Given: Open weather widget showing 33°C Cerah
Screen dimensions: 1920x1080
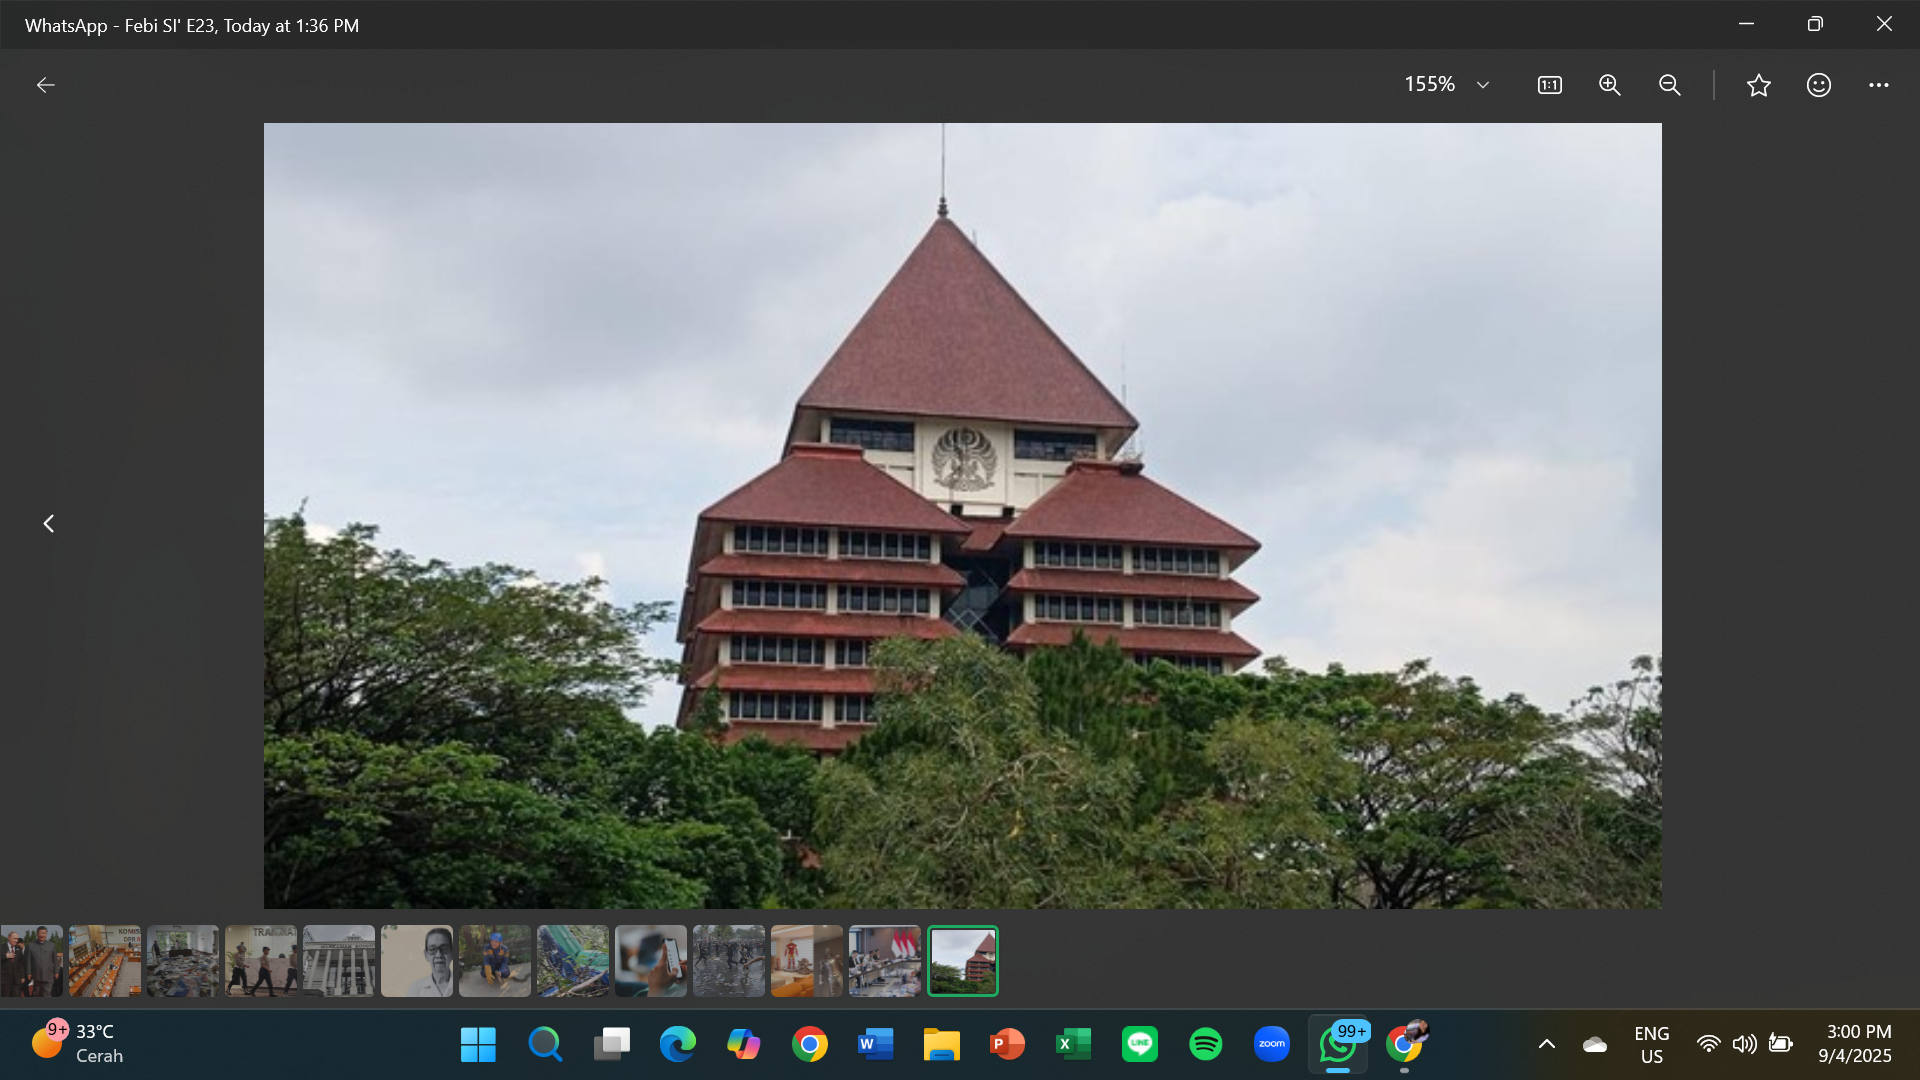Looking at the screenshot, I should [78, 1044].
